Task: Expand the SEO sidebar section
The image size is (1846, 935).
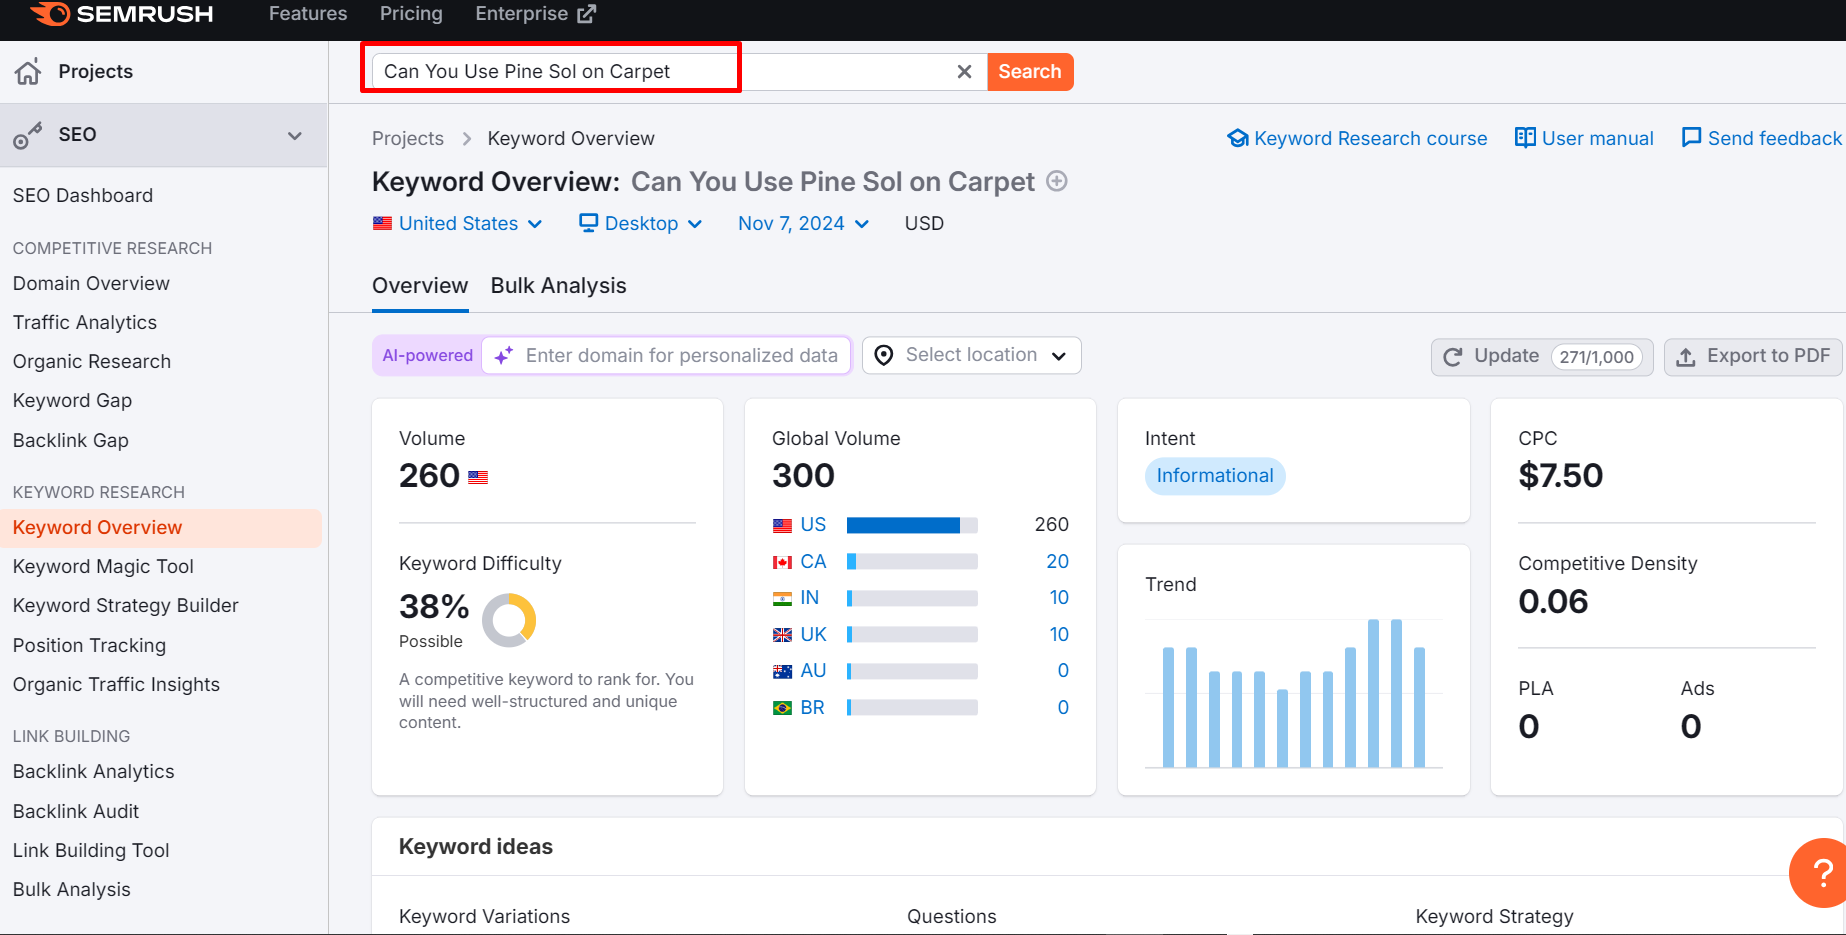Action: (294, 135)
